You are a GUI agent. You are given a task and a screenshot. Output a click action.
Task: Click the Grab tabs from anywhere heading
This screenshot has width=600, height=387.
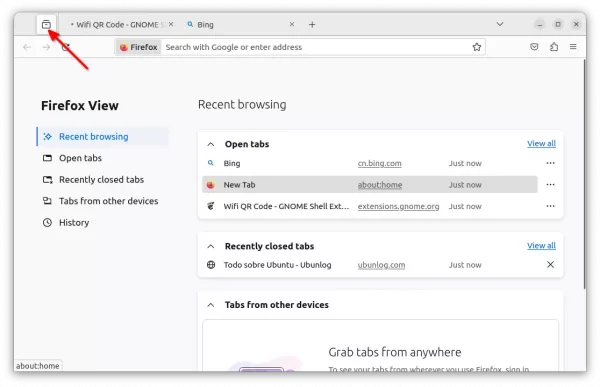coord(395,352)
